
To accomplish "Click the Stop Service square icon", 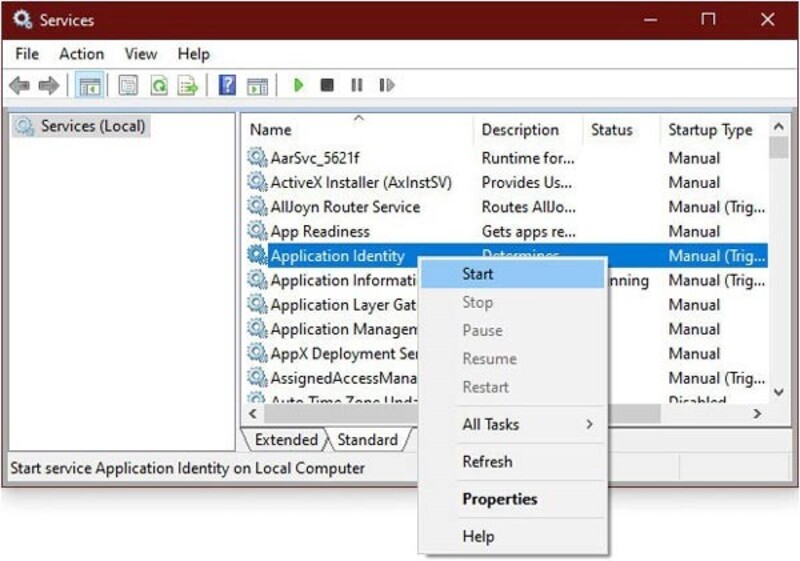I will coord(327,85).
